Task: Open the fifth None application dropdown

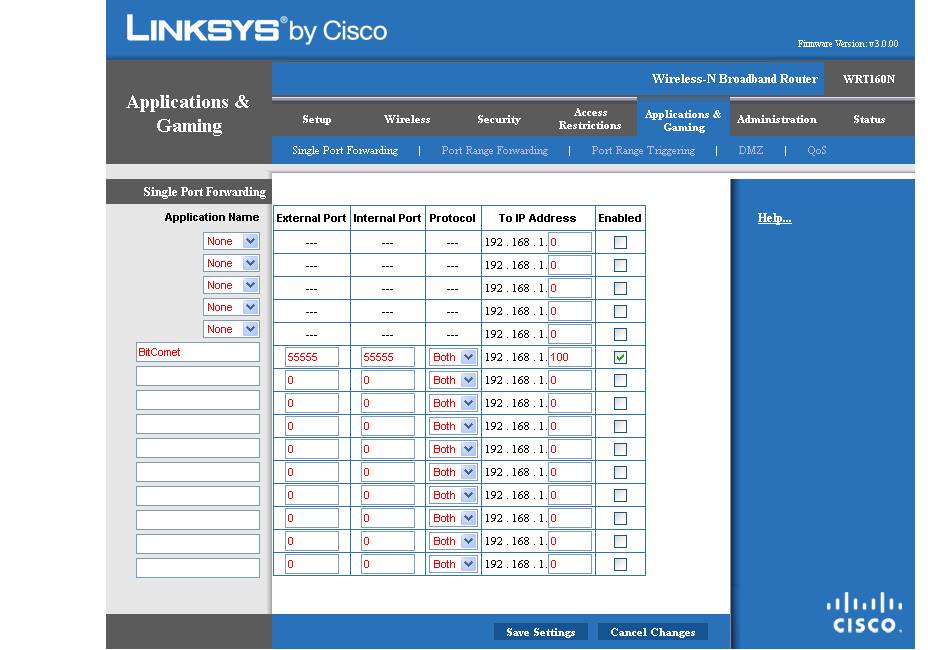Action: (x=231, y=329)
